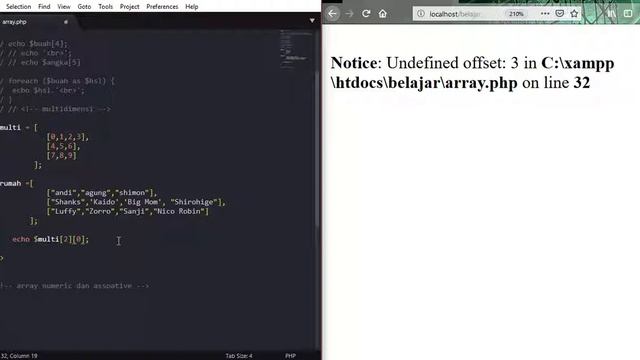Screen dimensions: 640x360
Task: Click the [4,5,6] array row
Action: (63, 146)
